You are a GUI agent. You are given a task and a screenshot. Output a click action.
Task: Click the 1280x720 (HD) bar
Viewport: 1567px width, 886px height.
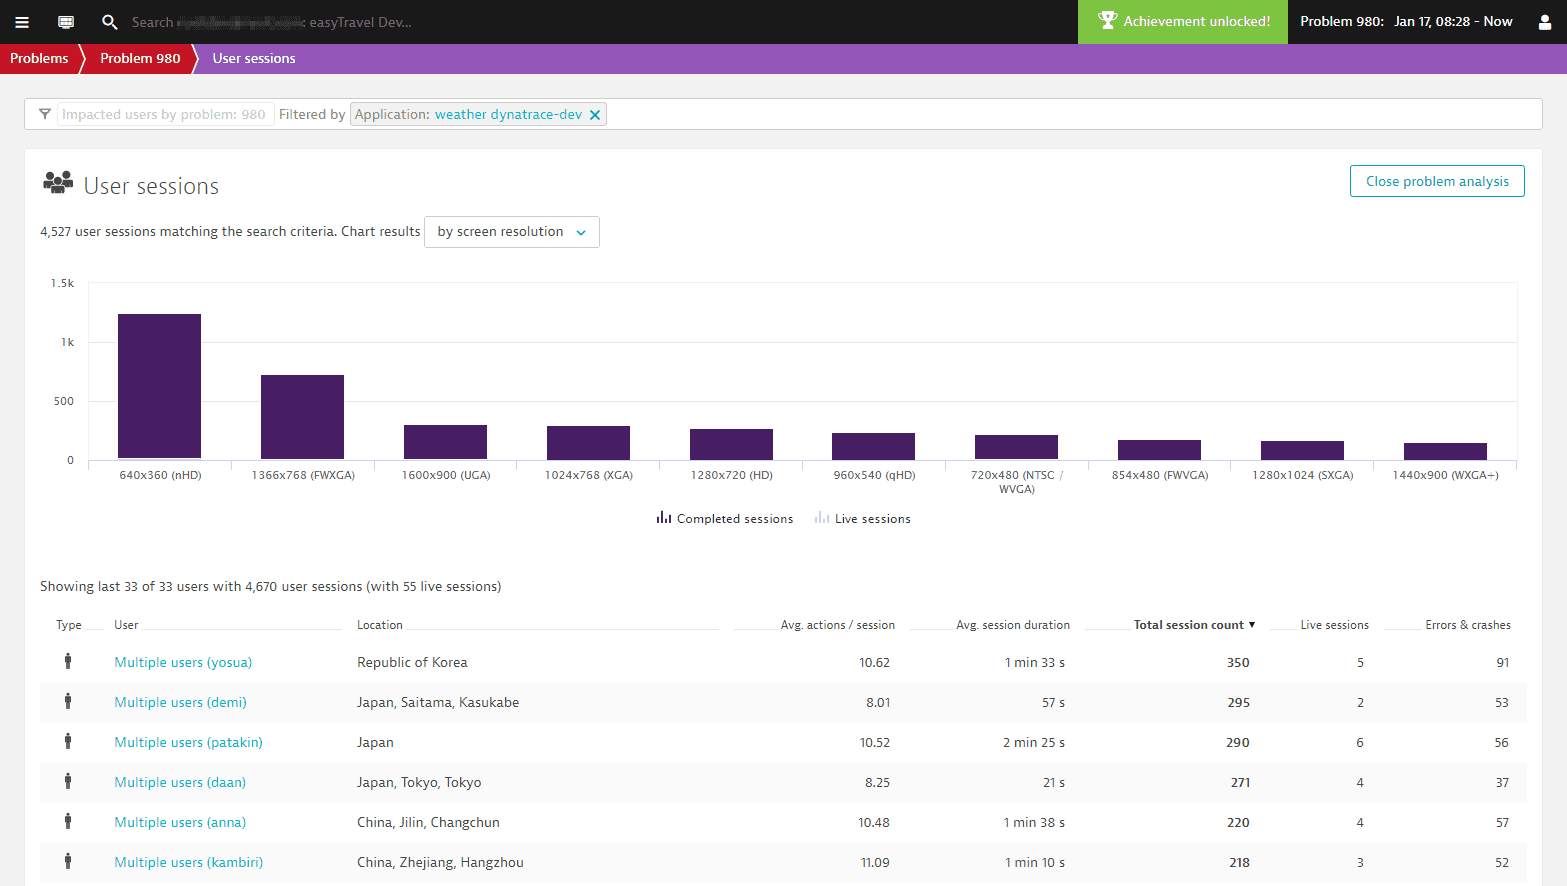click(731, 444)
